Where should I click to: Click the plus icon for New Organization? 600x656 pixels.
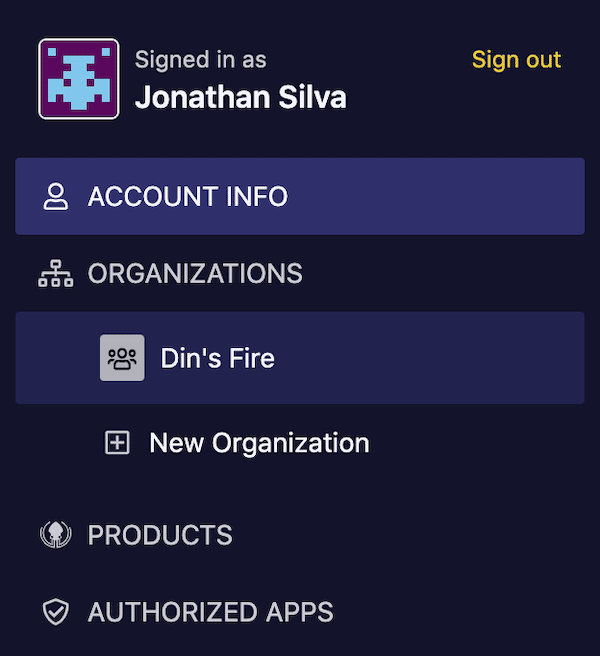[x=118, y=443]
